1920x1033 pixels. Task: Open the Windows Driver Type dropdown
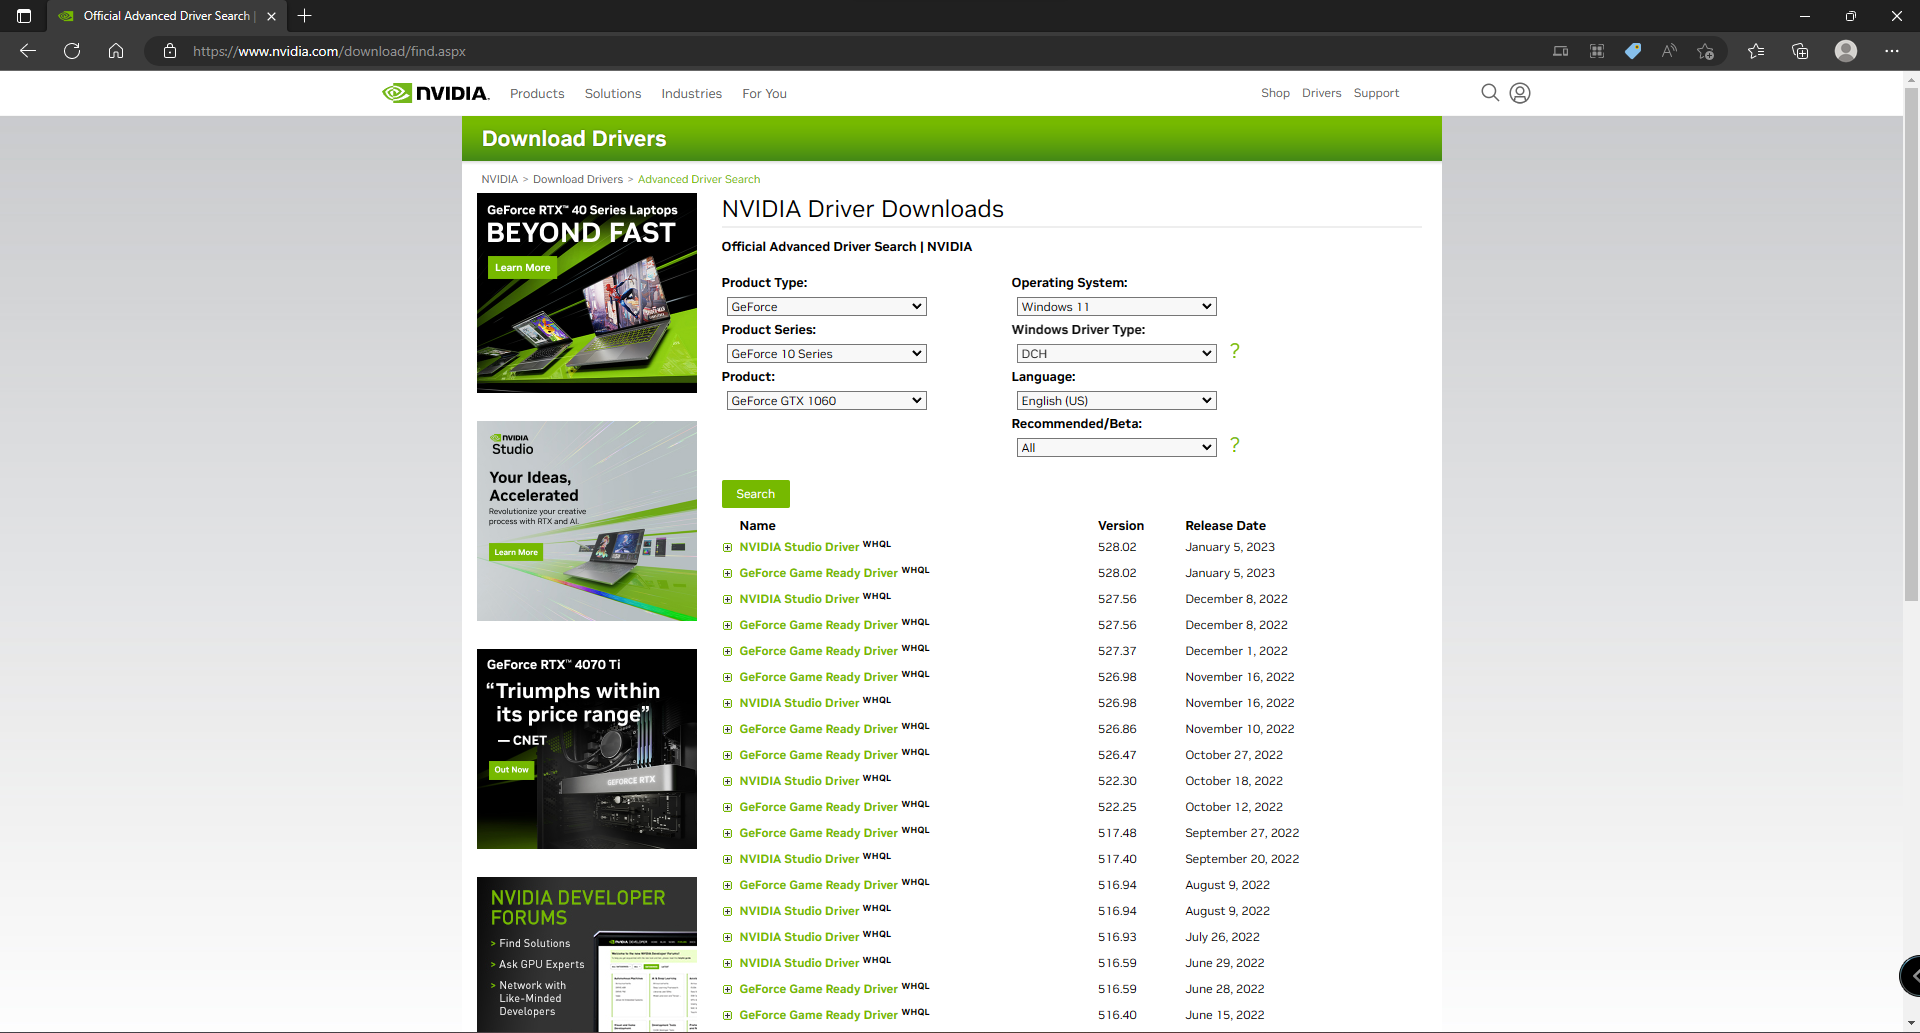tap(1116, 354)
